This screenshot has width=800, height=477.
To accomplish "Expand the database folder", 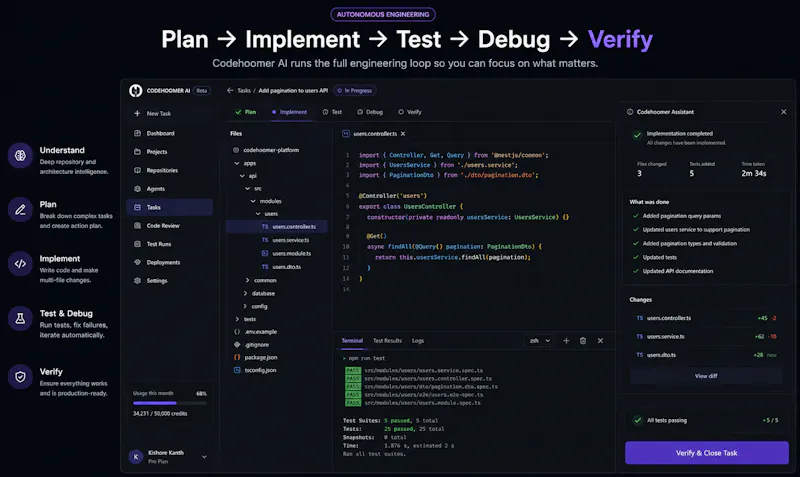I will 245,293.
